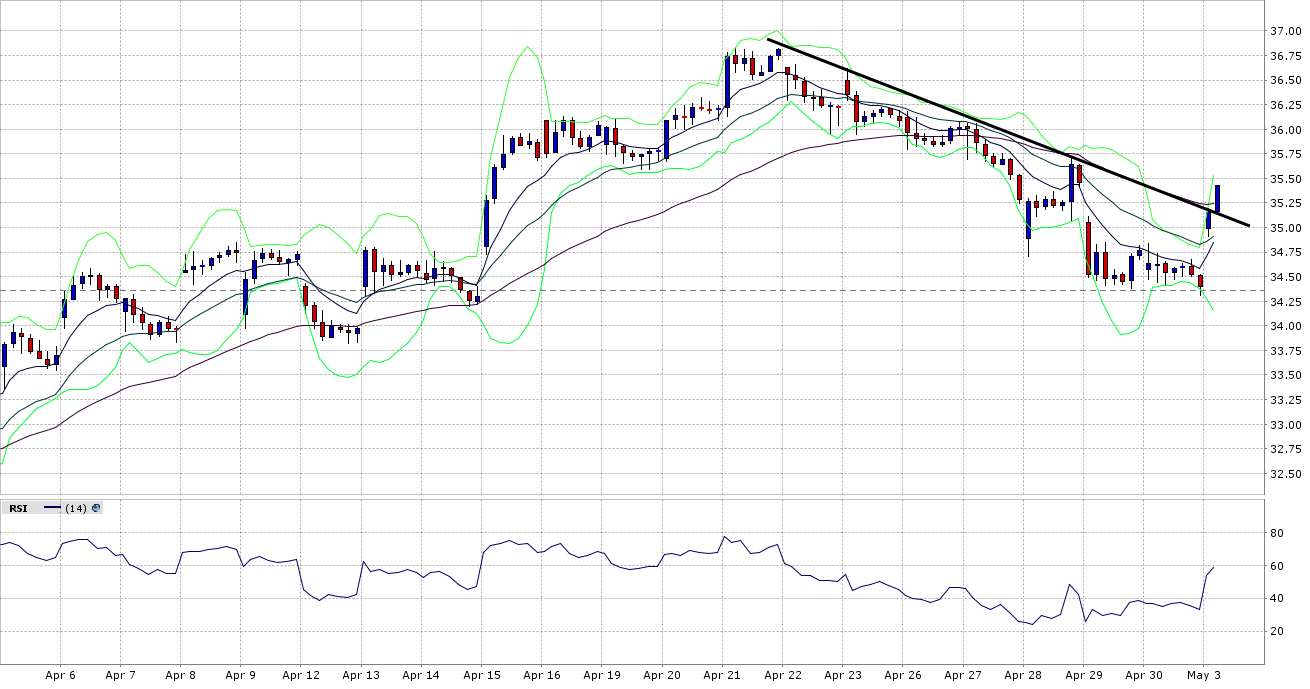Click the RSI indicator label
This screenshot has height=689, width=1310.
pyautogui.click(x=18, y=508)
